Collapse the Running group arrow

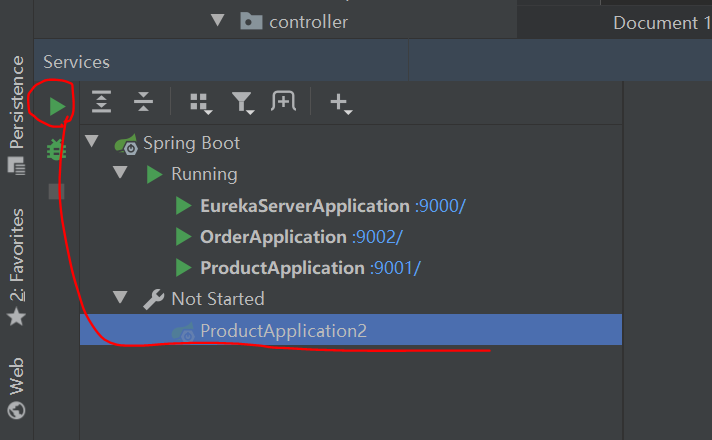[x=121, y=173]
